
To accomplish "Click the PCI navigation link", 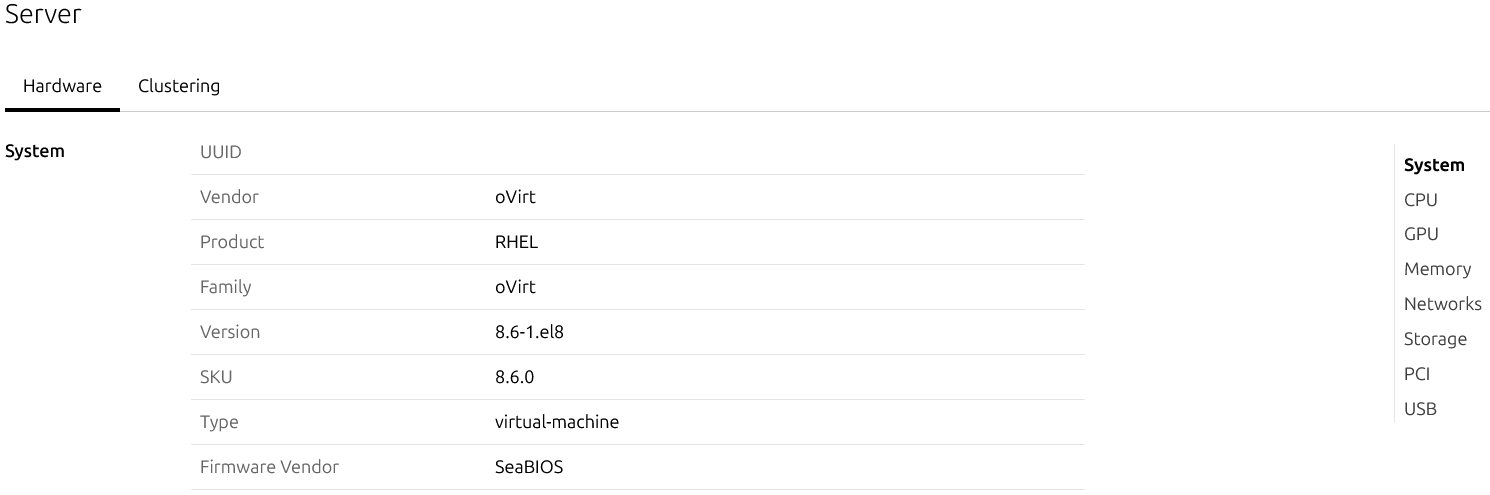I will (1416, 374).
